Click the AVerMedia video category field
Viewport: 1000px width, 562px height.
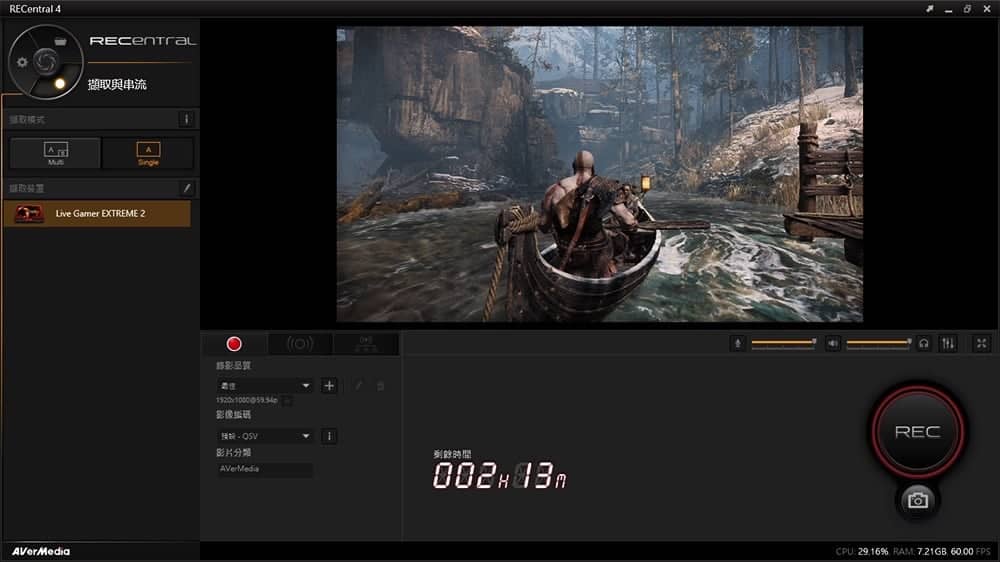[265, 469]
